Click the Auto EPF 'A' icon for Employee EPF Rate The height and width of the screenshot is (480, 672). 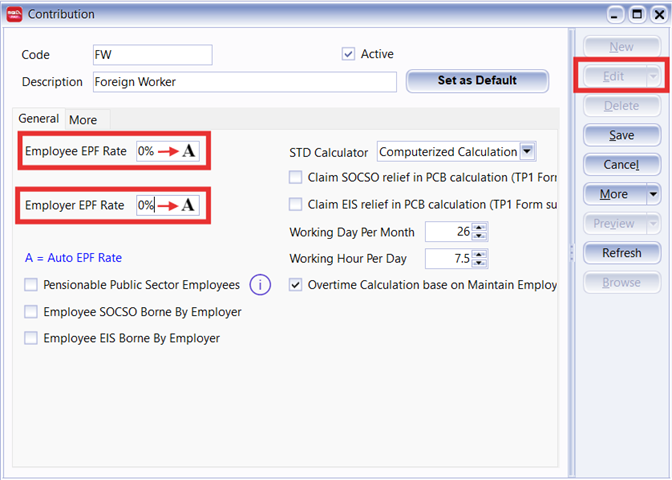[x=189, y=152]
